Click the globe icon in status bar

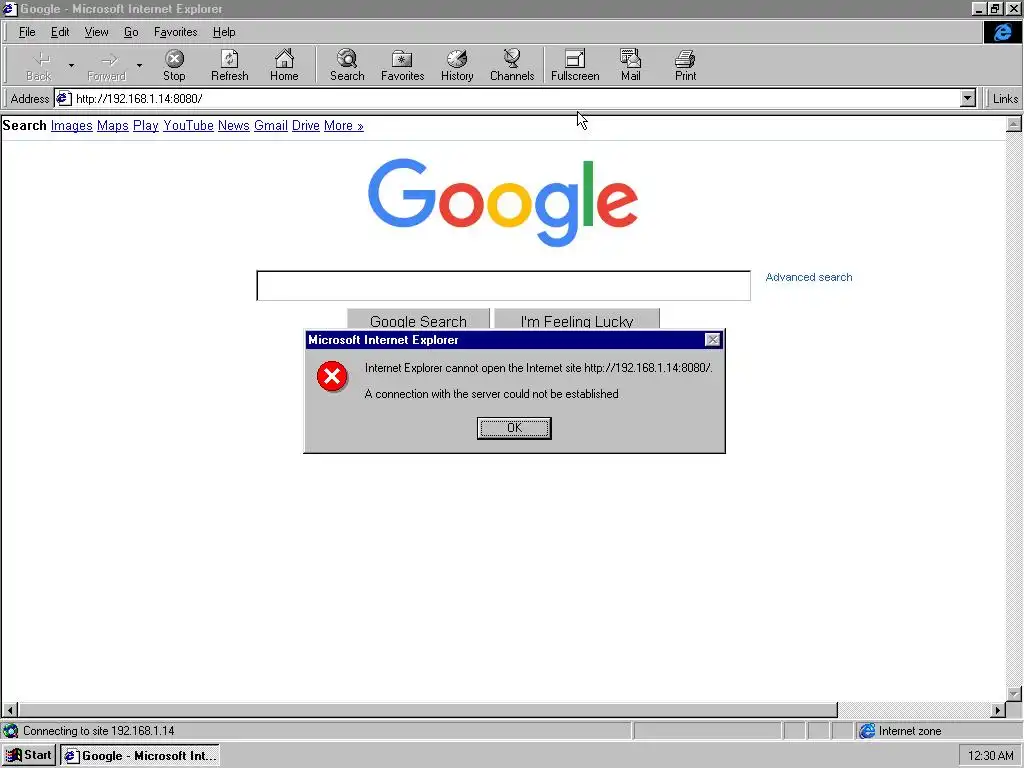[x=10, y=731]
